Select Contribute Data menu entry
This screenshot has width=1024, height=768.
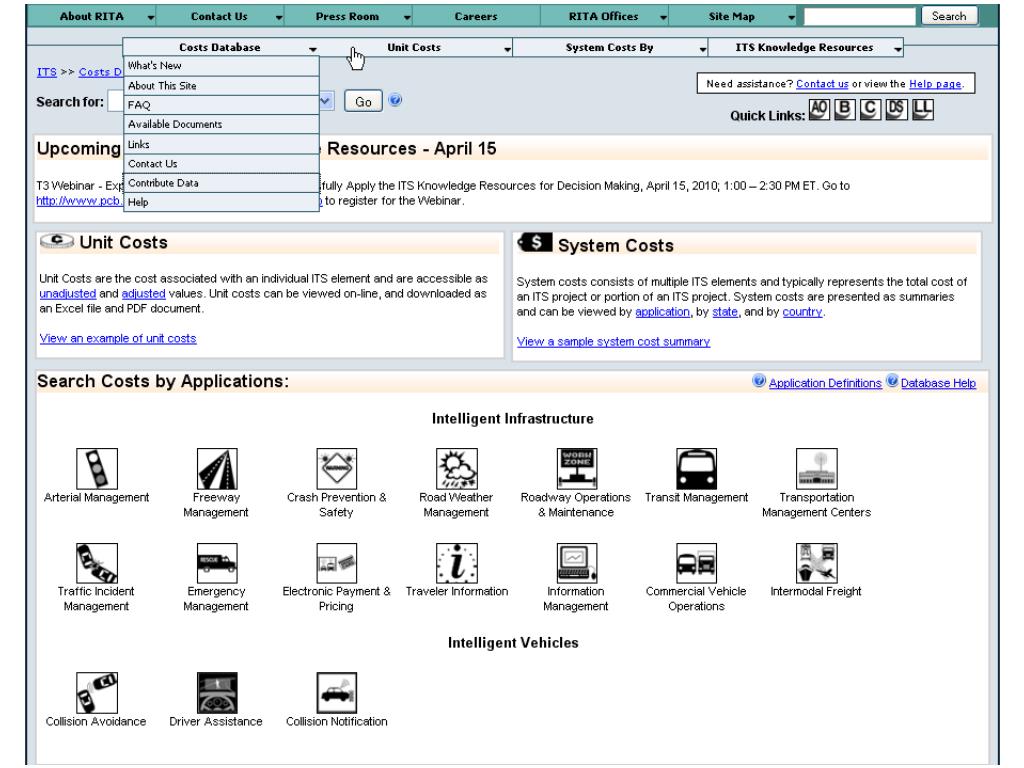[x=221, y=183]
